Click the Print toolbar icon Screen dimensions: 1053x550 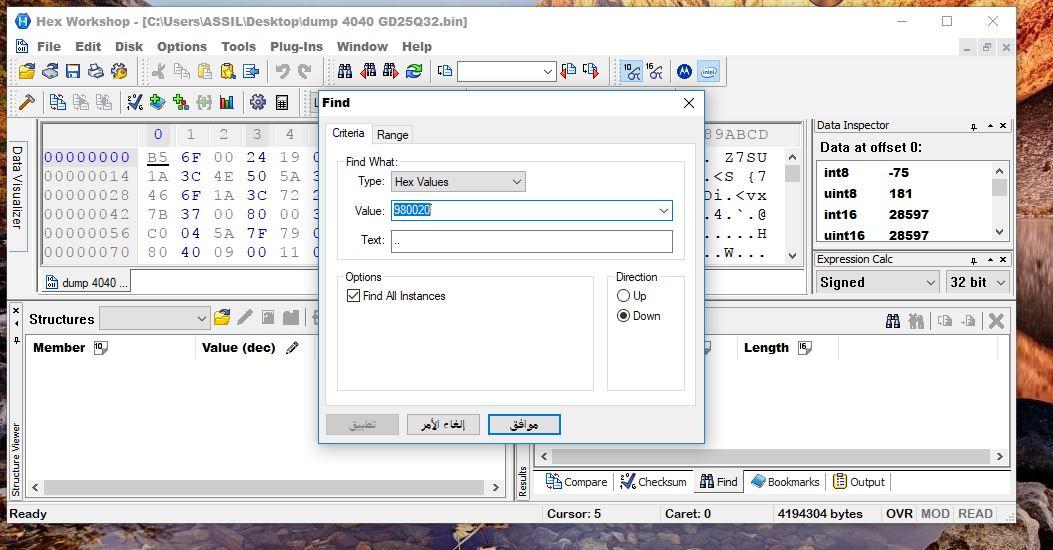96,71
